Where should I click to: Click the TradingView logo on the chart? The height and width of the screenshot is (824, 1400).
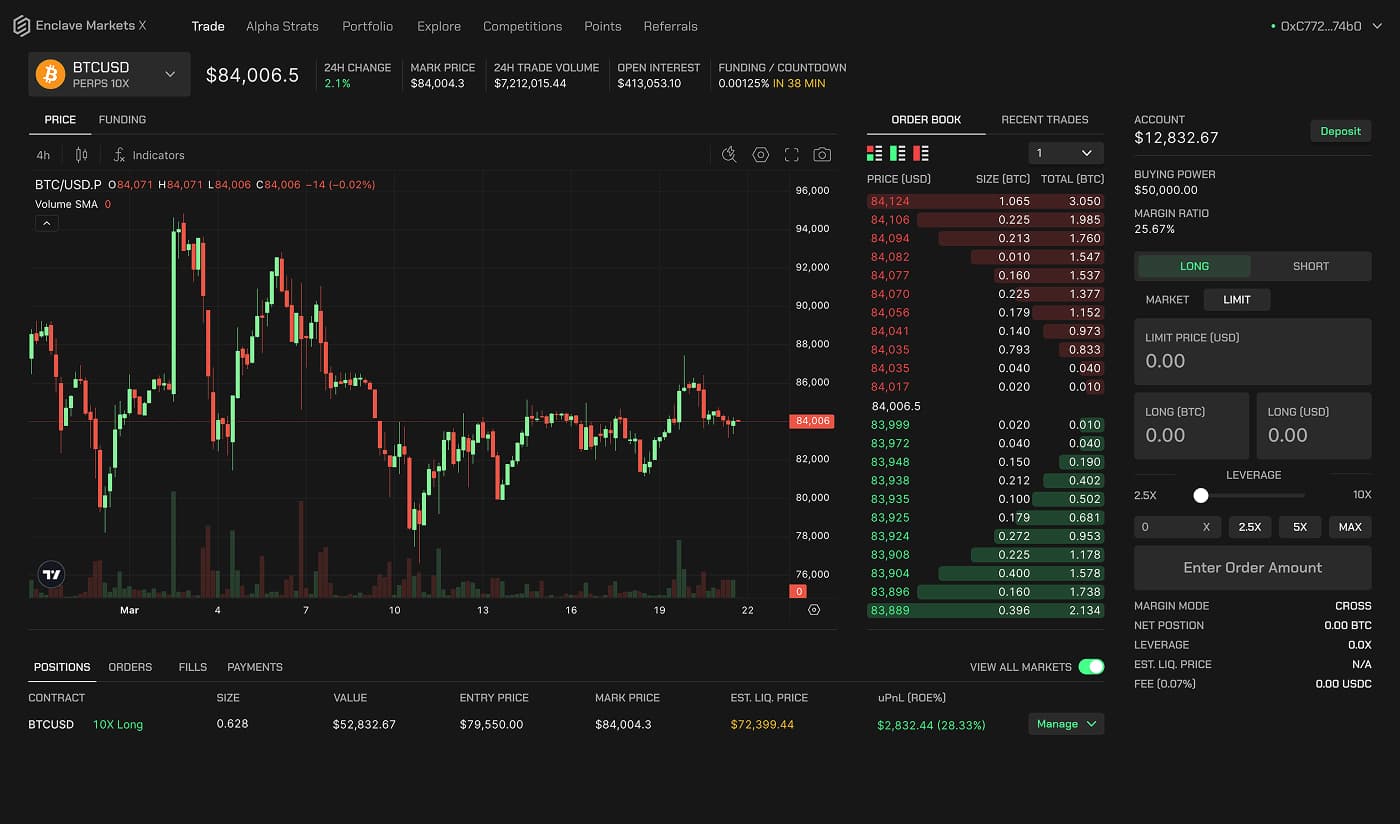pos(52,574)
